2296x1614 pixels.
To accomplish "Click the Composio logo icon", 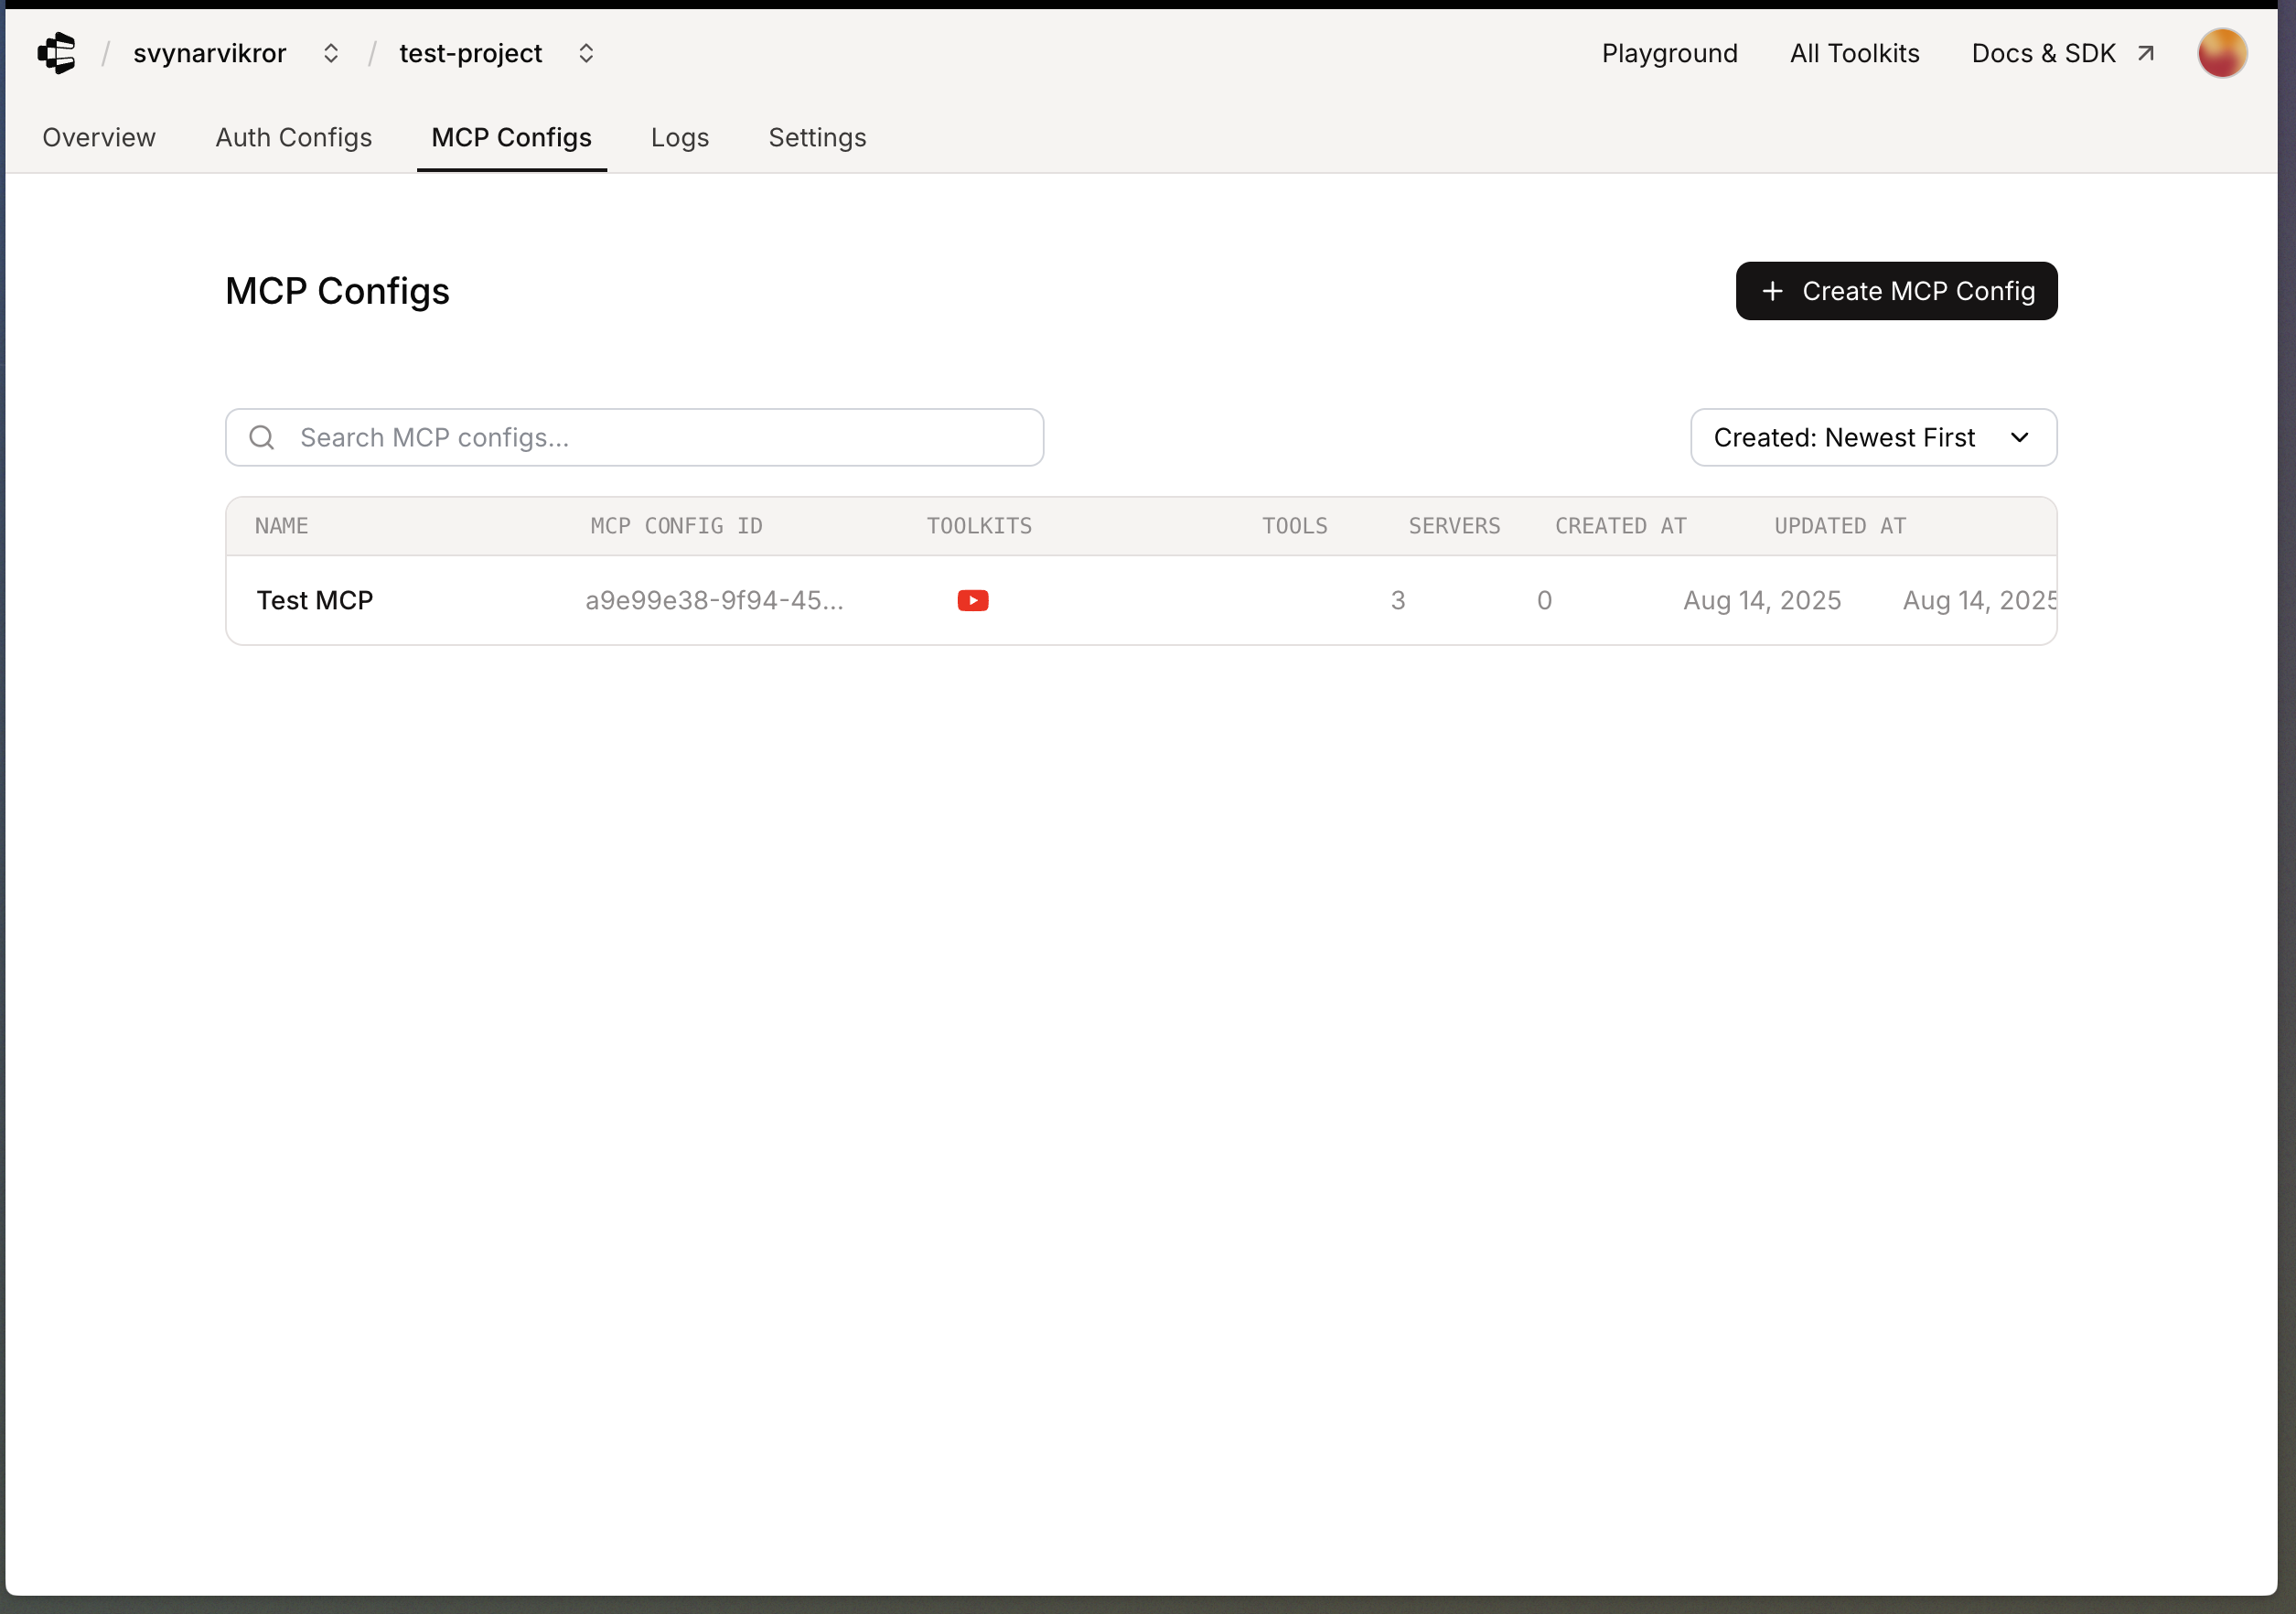I will (x=57, y=53).
